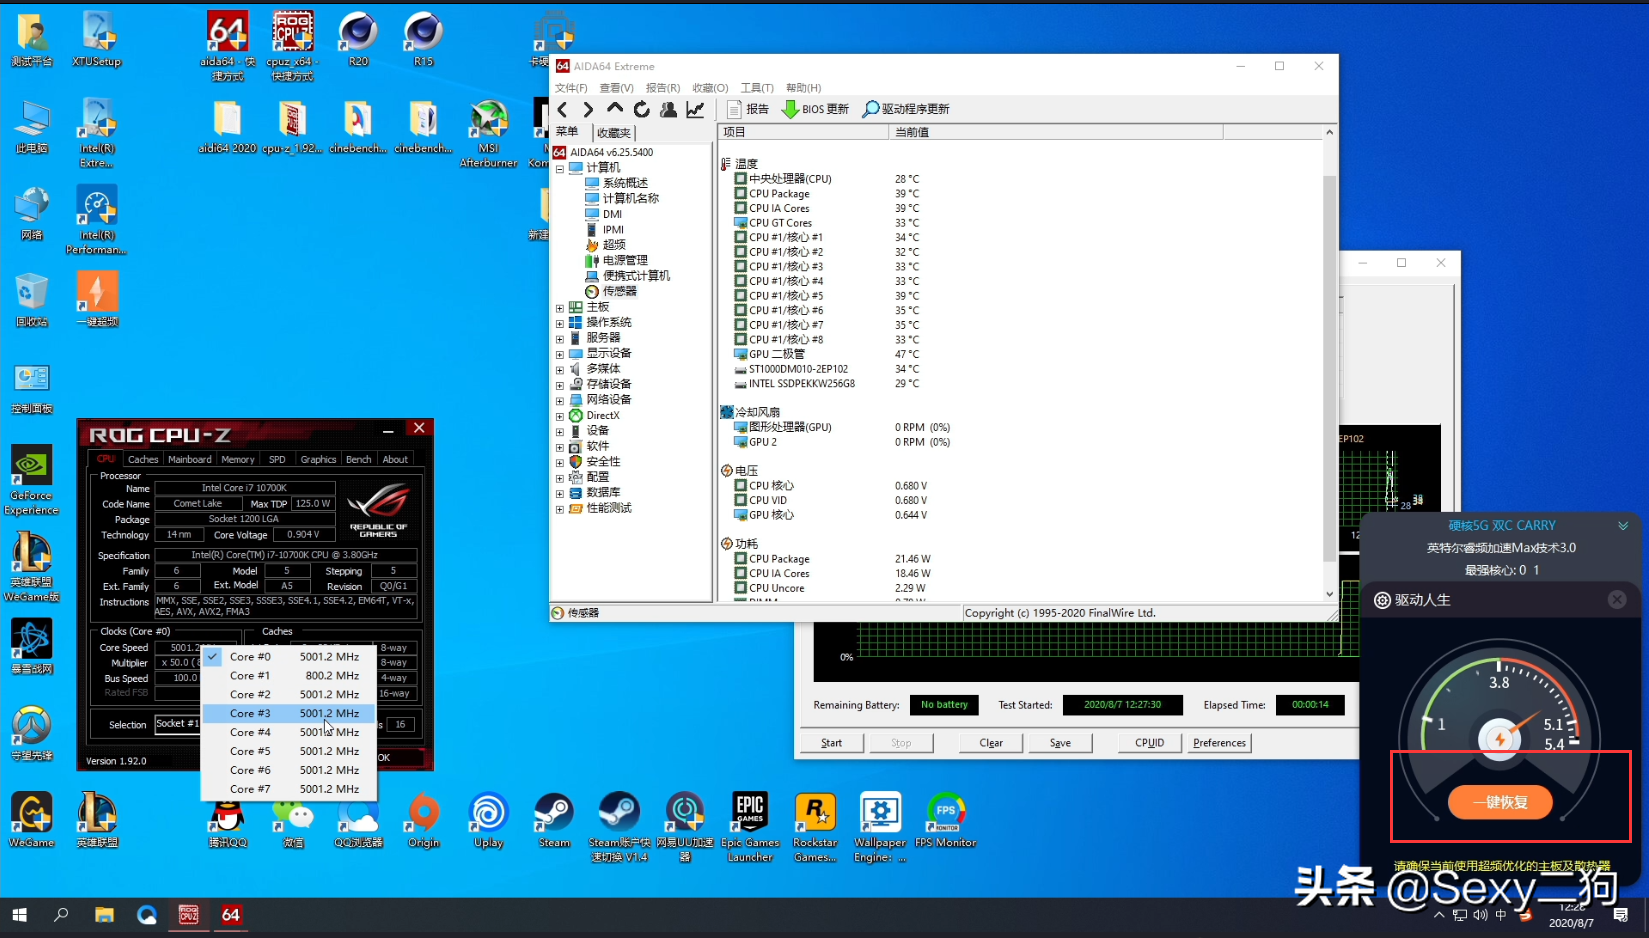Open 报告(R) menu in AIDA64
Image resolution: width=1649 pixels, height=938 pixels.
click(663, 88)
